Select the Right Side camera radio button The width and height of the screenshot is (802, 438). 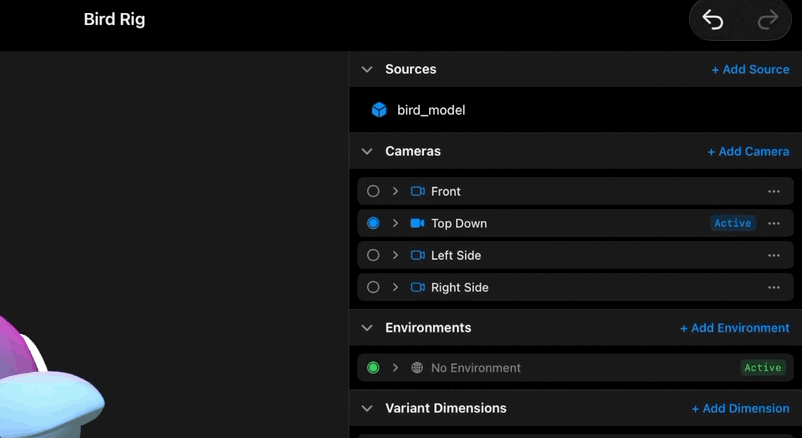(x=373, y=287)
